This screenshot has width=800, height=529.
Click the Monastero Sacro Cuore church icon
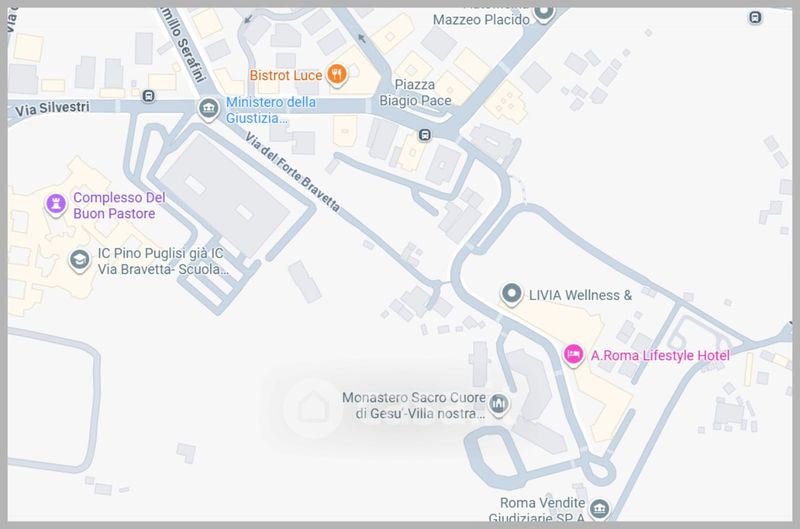pyautogui.click(x=498, y=405)
